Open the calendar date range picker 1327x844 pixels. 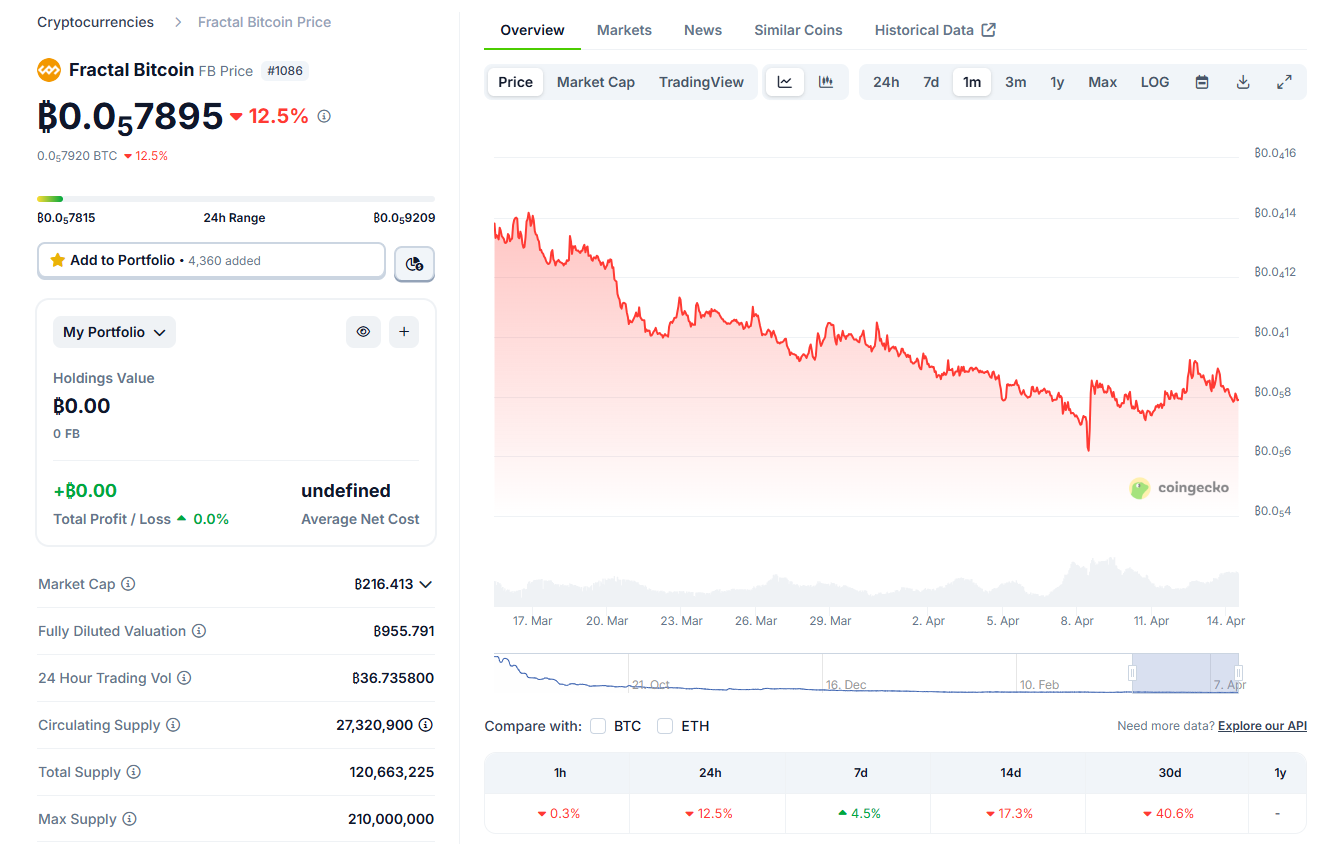click(x=1202, y=82)
